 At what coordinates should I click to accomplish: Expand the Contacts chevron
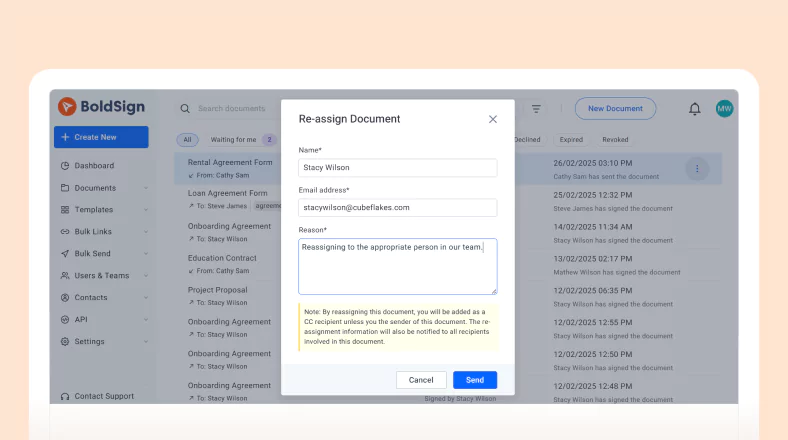146,297
